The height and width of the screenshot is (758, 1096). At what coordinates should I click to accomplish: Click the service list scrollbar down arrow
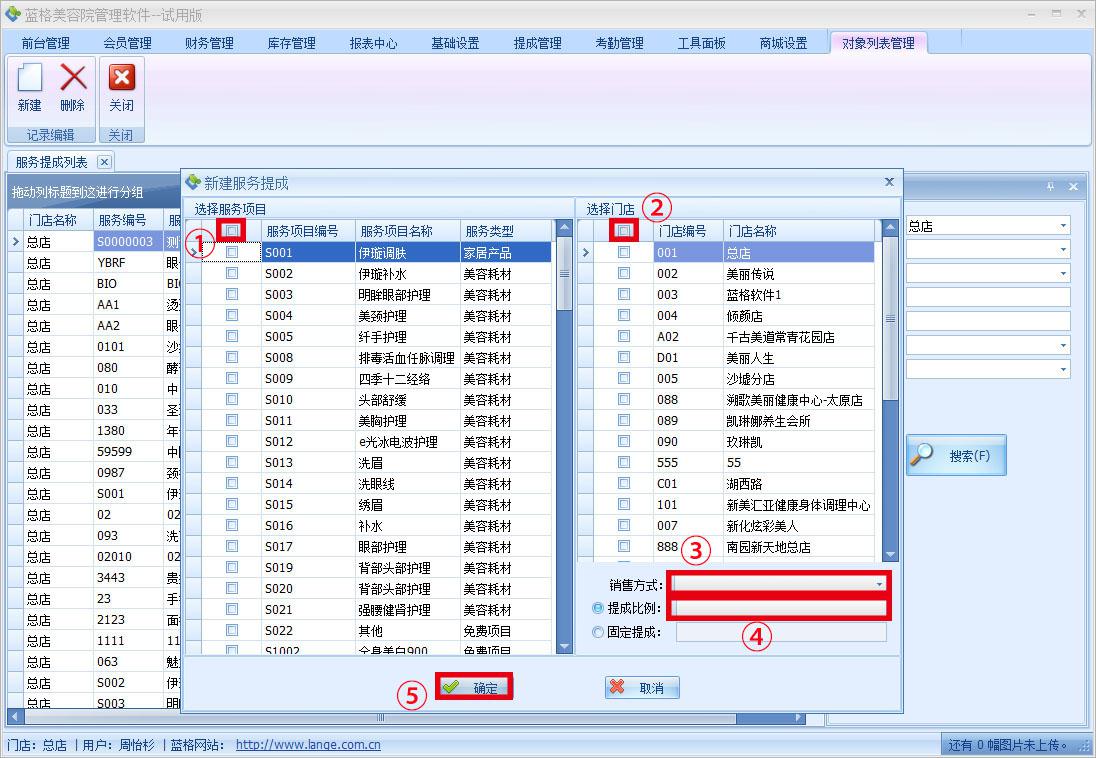click(564, 647)
